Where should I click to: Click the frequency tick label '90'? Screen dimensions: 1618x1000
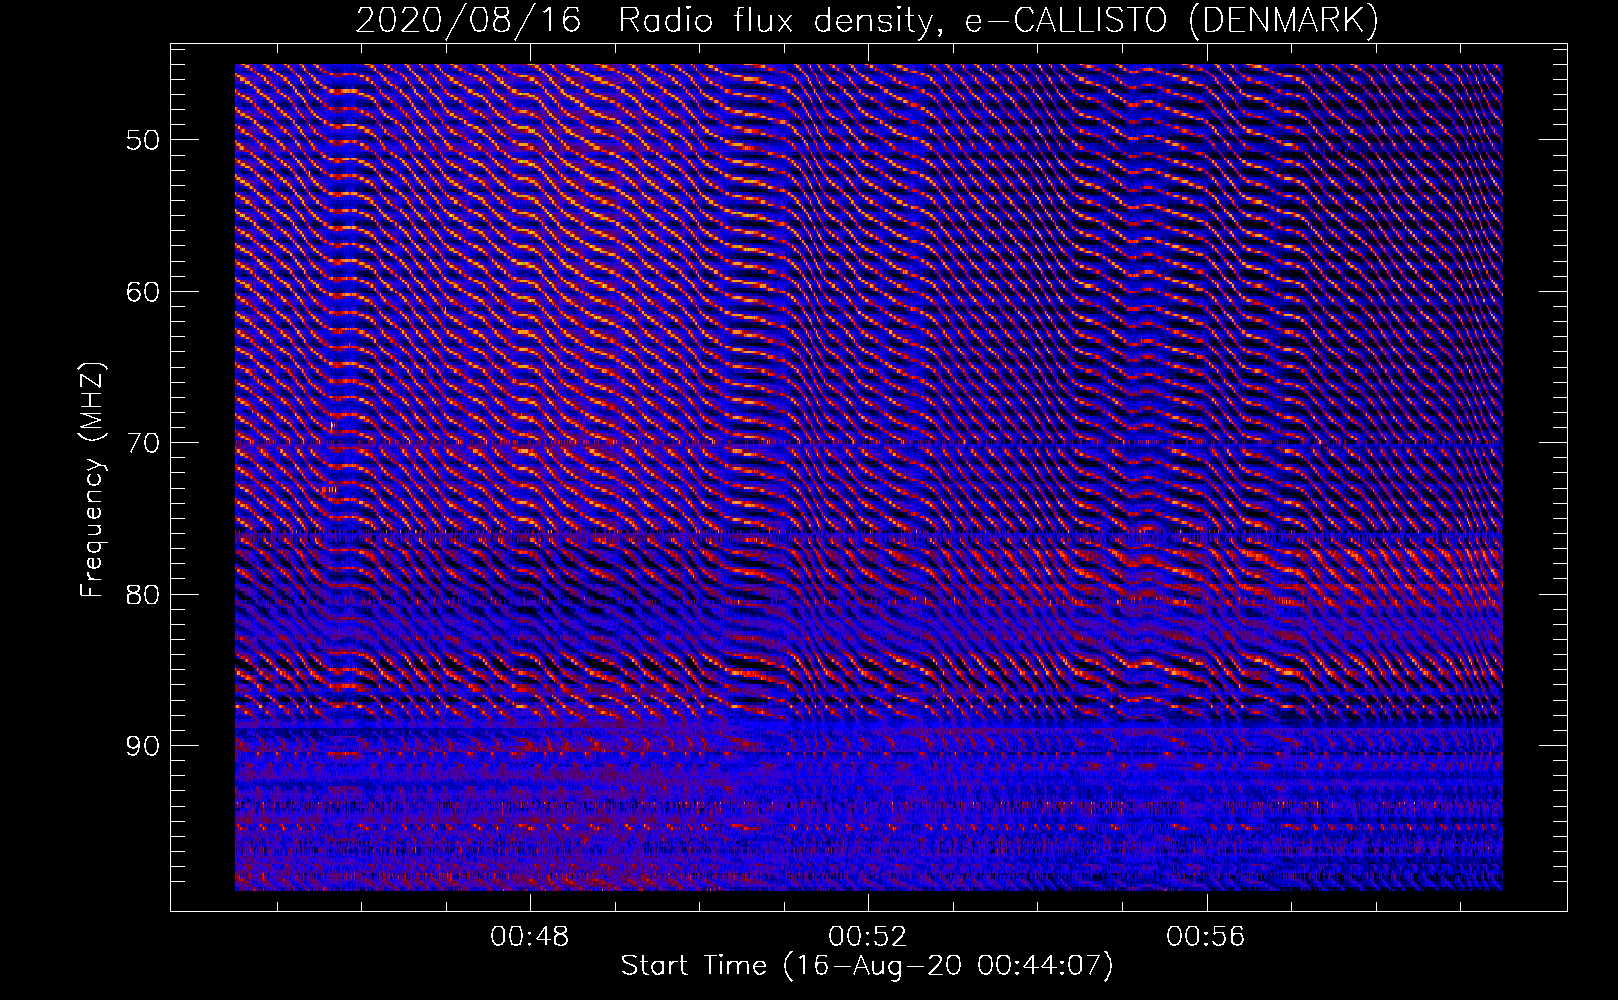(142, 746)
